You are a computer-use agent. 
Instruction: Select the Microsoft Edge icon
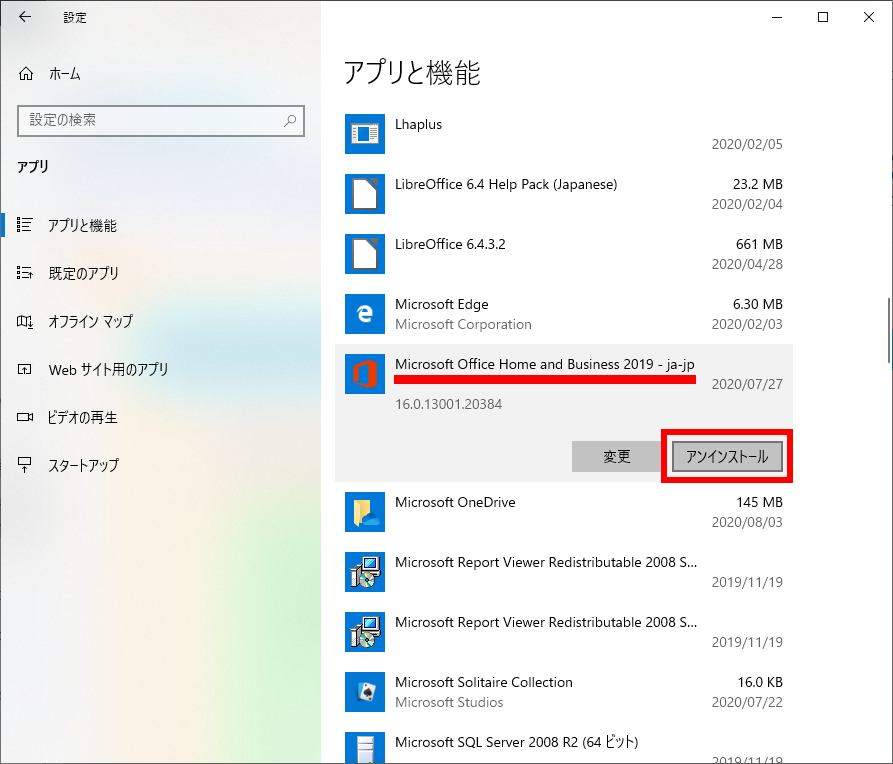364,314
